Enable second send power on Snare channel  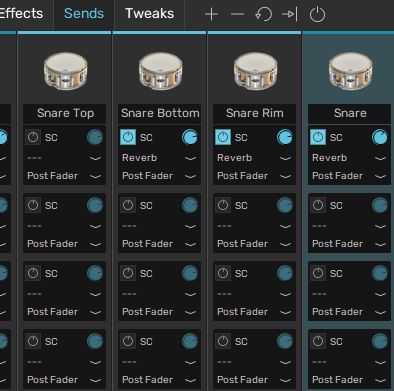point(318,205)
